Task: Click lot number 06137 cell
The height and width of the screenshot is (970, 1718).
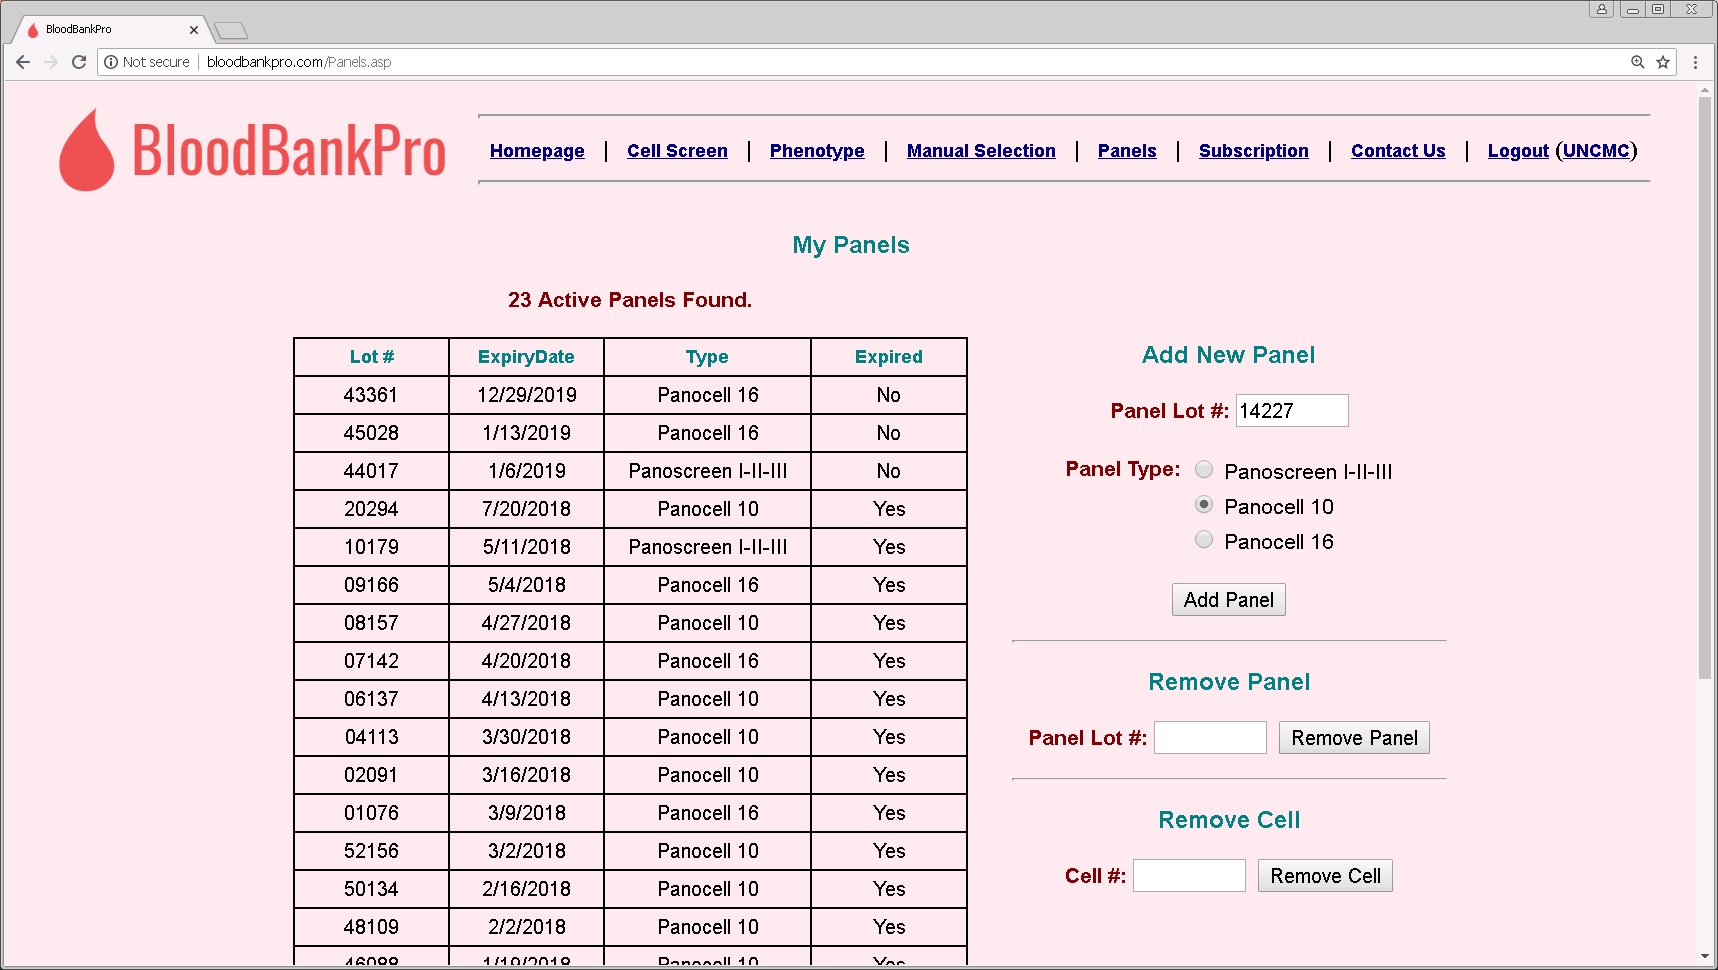Action: 372,699
